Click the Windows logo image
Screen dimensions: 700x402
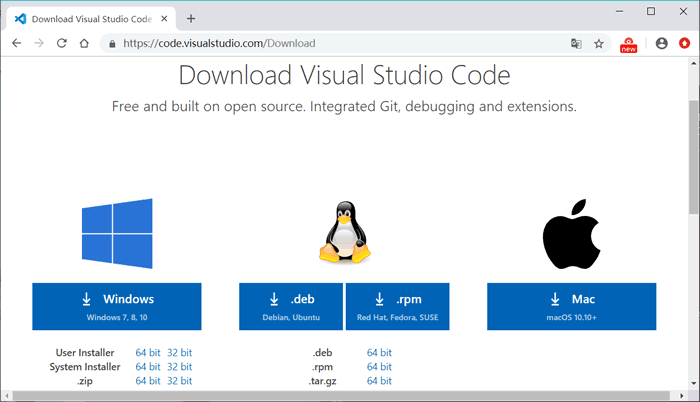(117, 234)
